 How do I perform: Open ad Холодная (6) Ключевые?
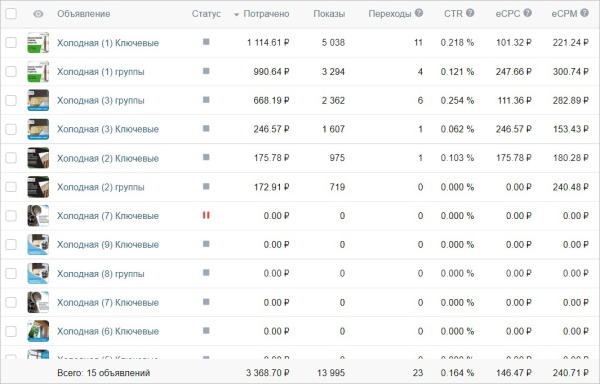[x=108, y=331]
